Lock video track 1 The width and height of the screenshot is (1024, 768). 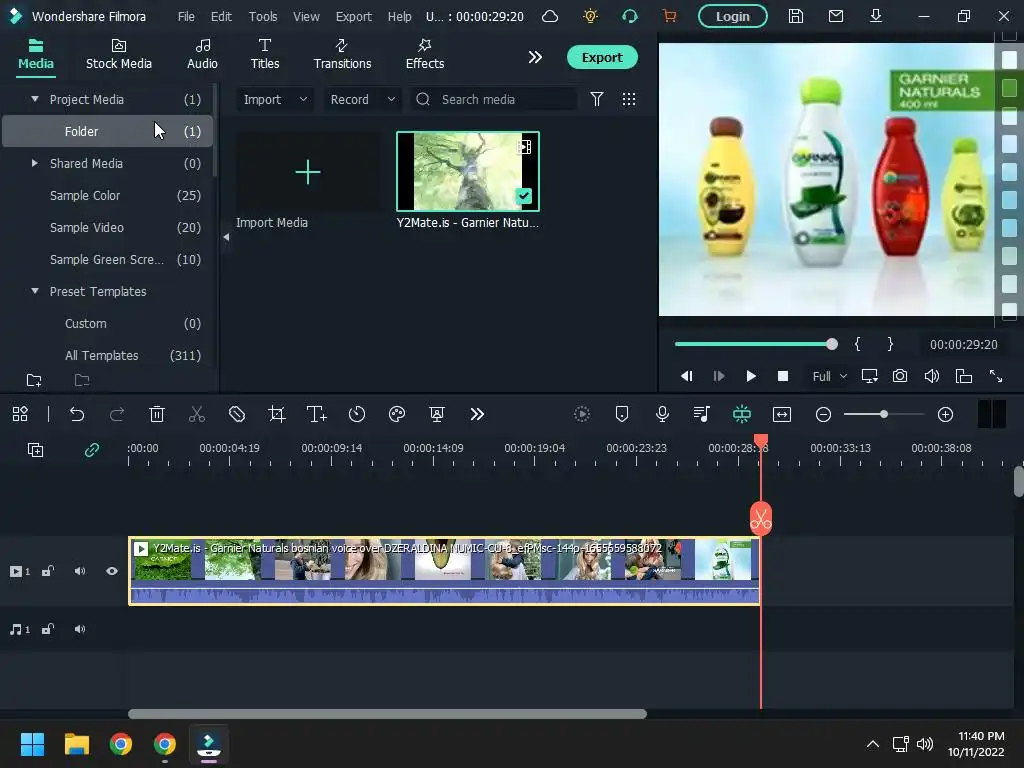[x=48, y=571]
